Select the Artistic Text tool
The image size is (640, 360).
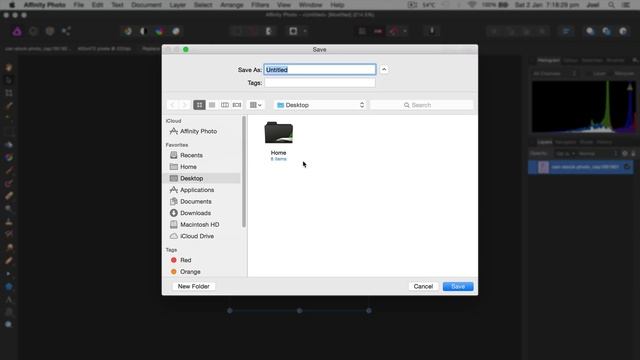tap(9, 299)
